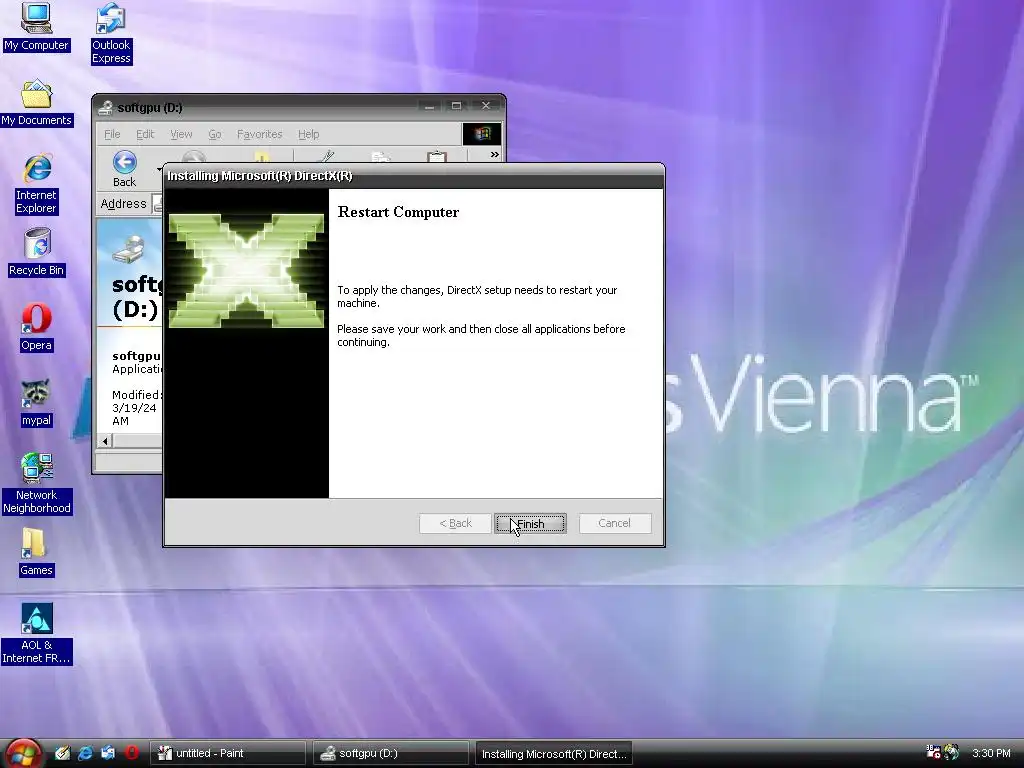Viewport: 1024px width, 768px height.
Task: Select the Games folder on the desktop
Action: tap(36, 552)
